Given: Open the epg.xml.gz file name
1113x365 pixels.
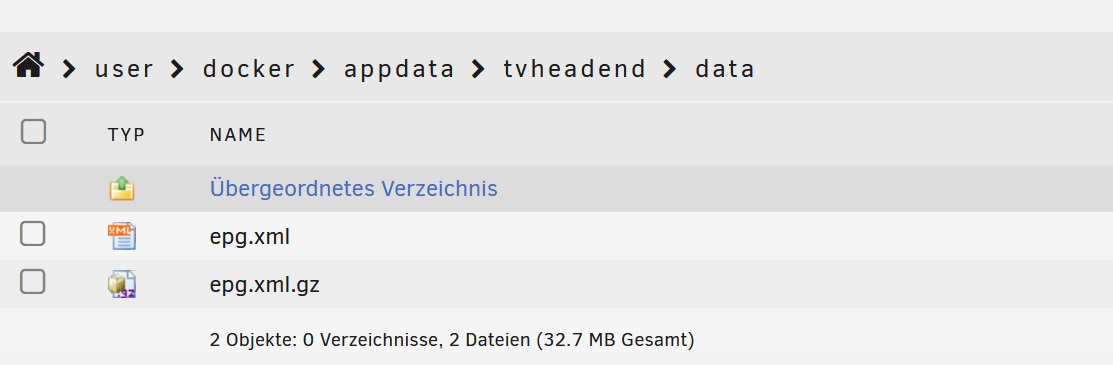Looking at the screenshot, I should coord(265,285).
